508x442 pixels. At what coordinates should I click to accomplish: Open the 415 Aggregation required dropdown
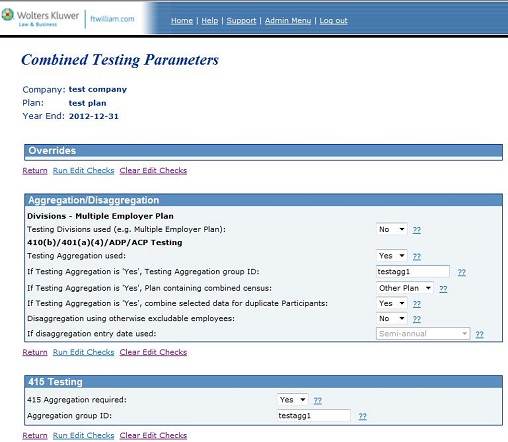292,400
